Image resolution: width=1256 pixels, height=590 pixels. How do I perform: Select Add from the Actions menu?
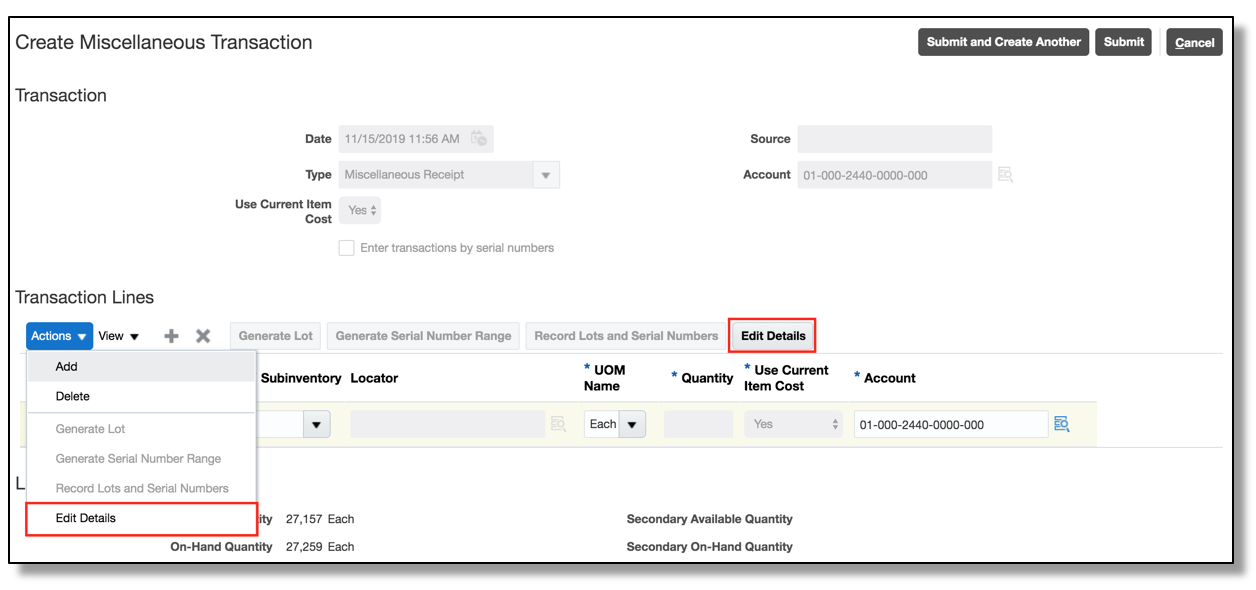coord(67,367)
